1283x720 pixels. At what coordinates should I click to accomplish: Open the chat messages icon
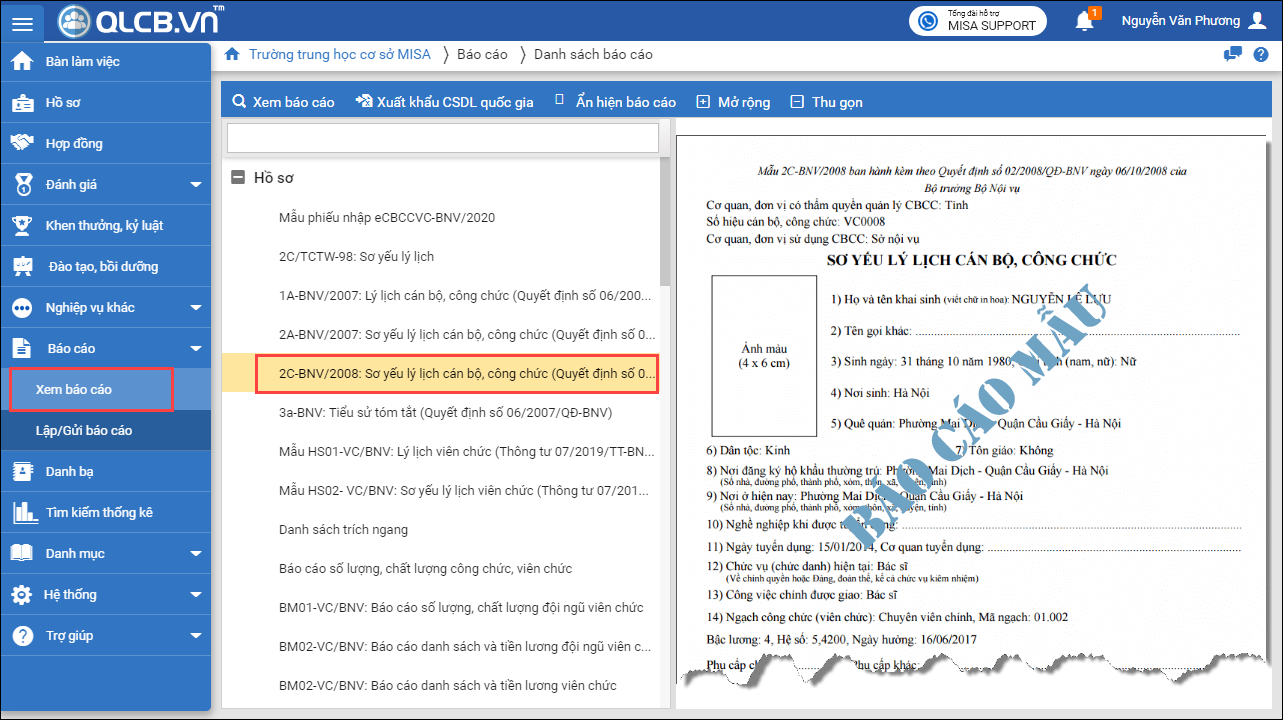(x=1233, y=54)
